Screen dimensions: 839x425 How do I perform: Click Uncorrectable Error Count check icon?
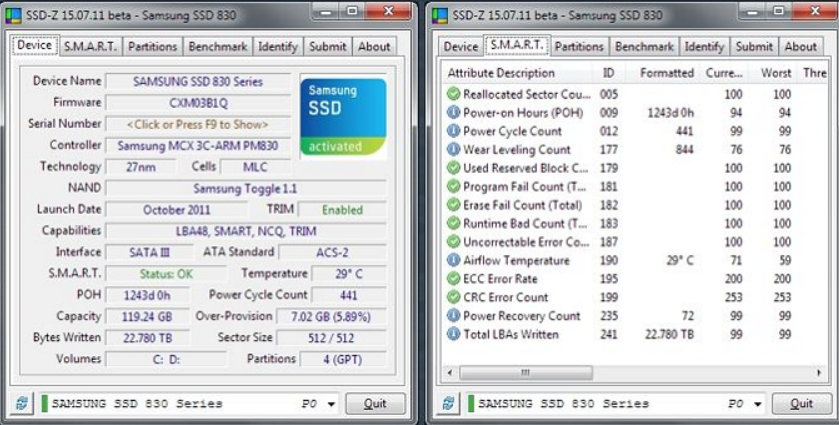[453, 242]
